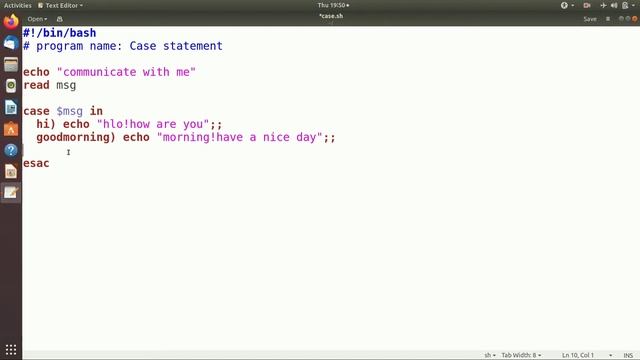Open the battery power system menu icon
Image resolution: width=640 pixels, height=360 pixels.
[x=625, y=5]
